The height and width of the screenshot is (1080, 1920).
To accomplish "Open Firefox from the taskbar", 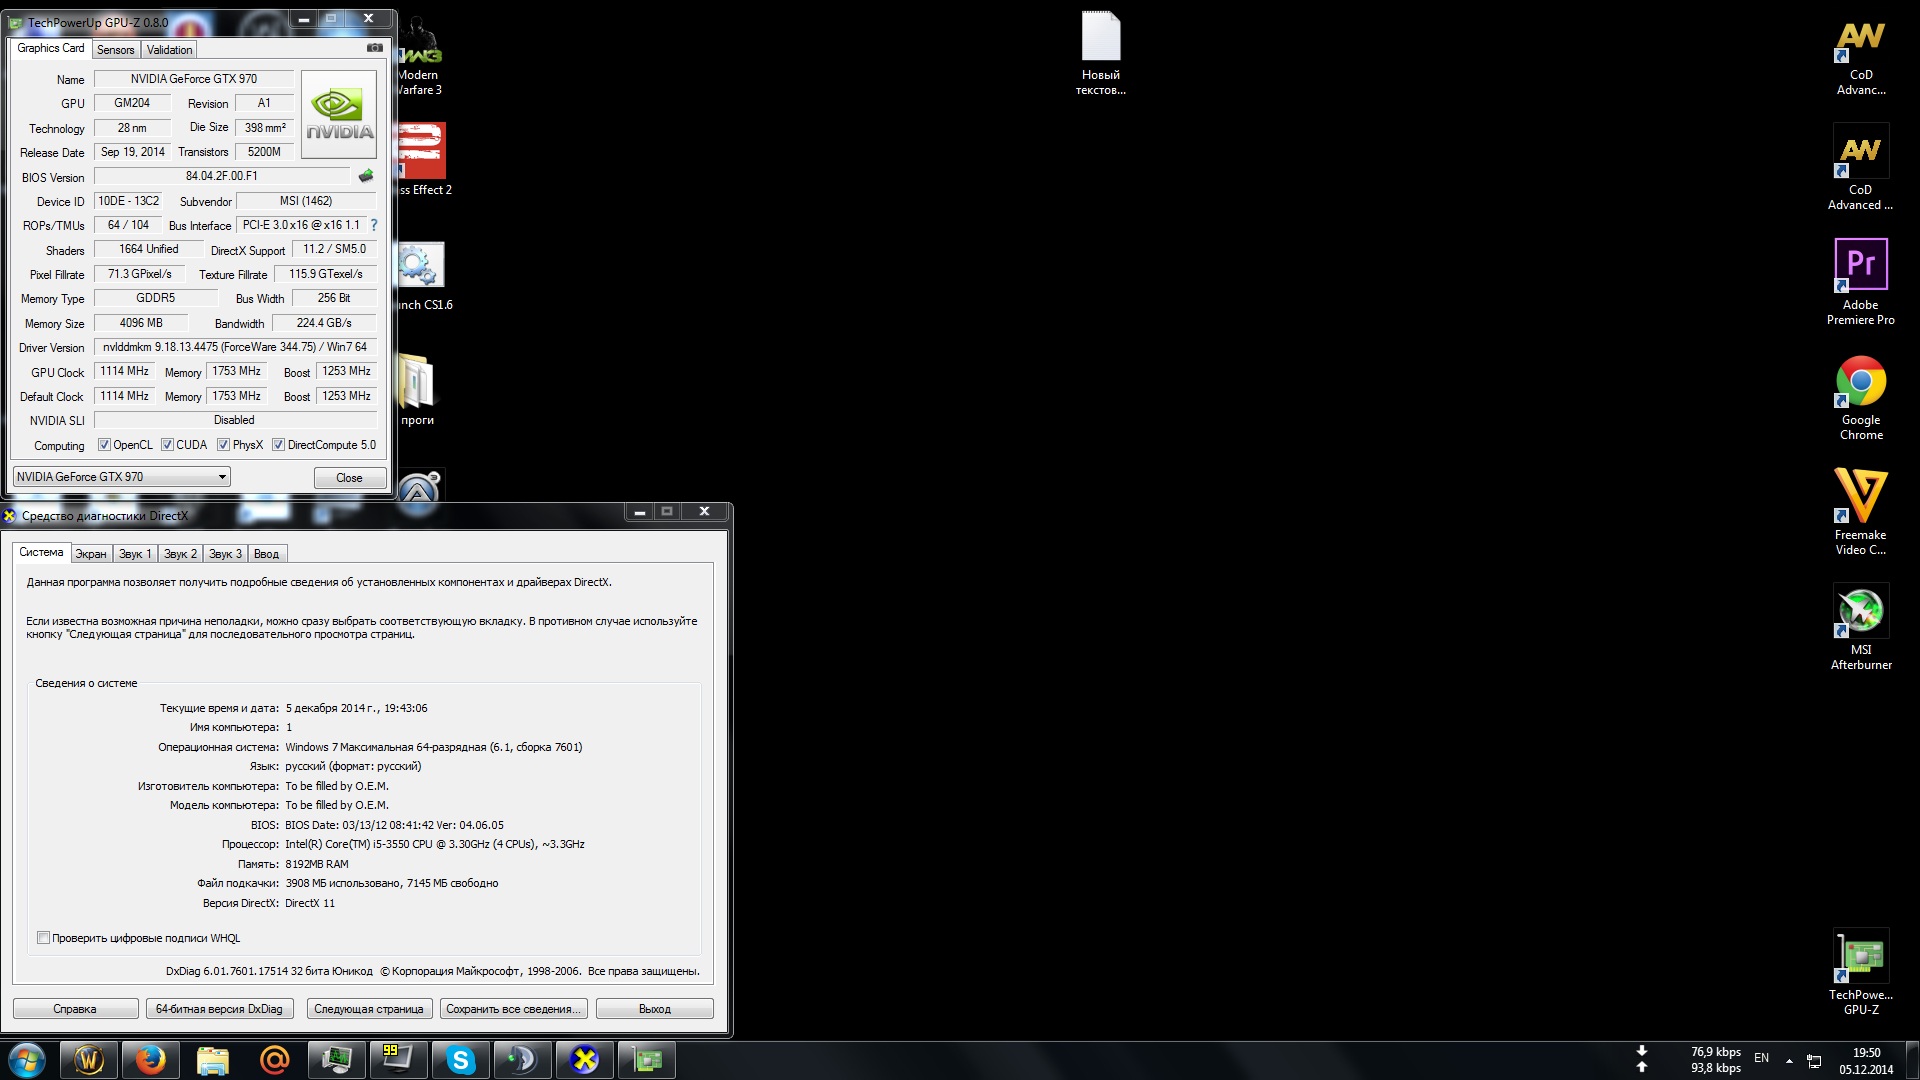I will [151, 1060].
